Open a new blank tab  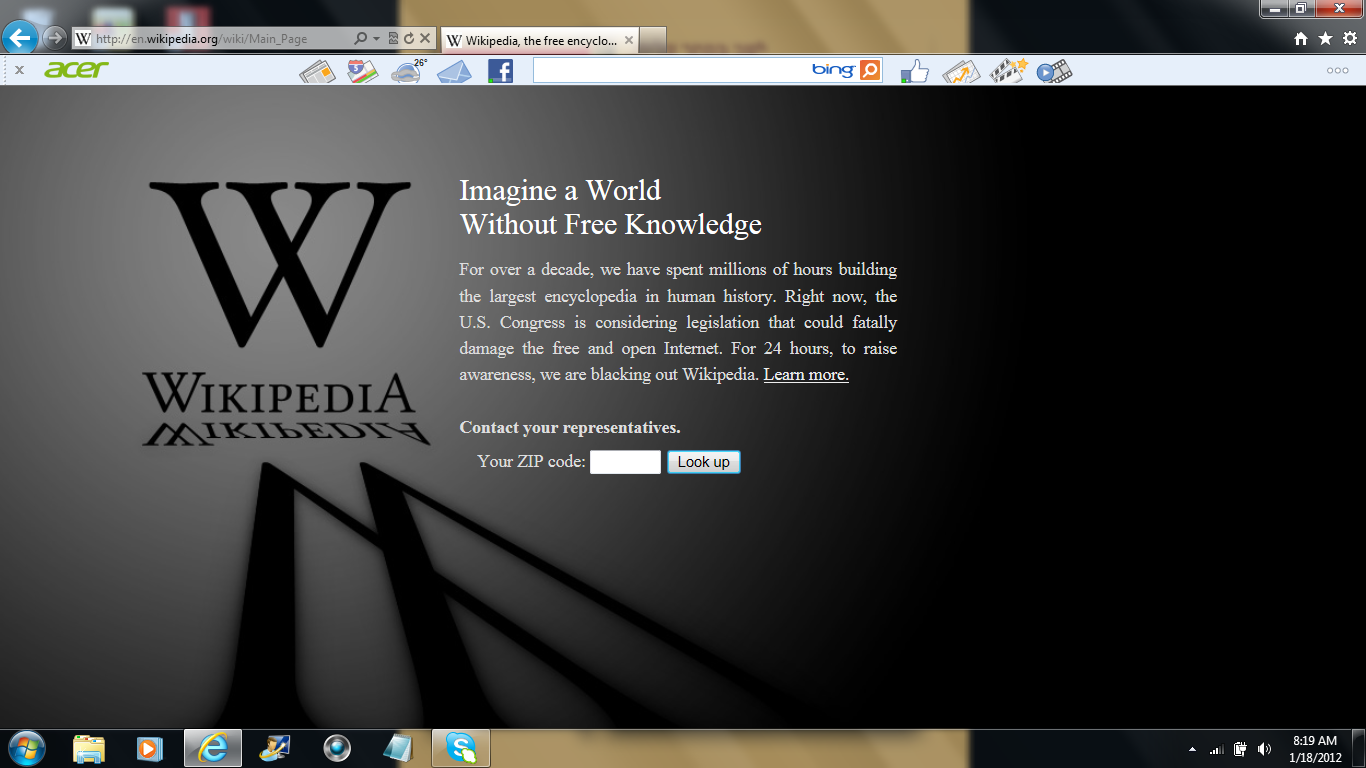click(x=652, y=40)
